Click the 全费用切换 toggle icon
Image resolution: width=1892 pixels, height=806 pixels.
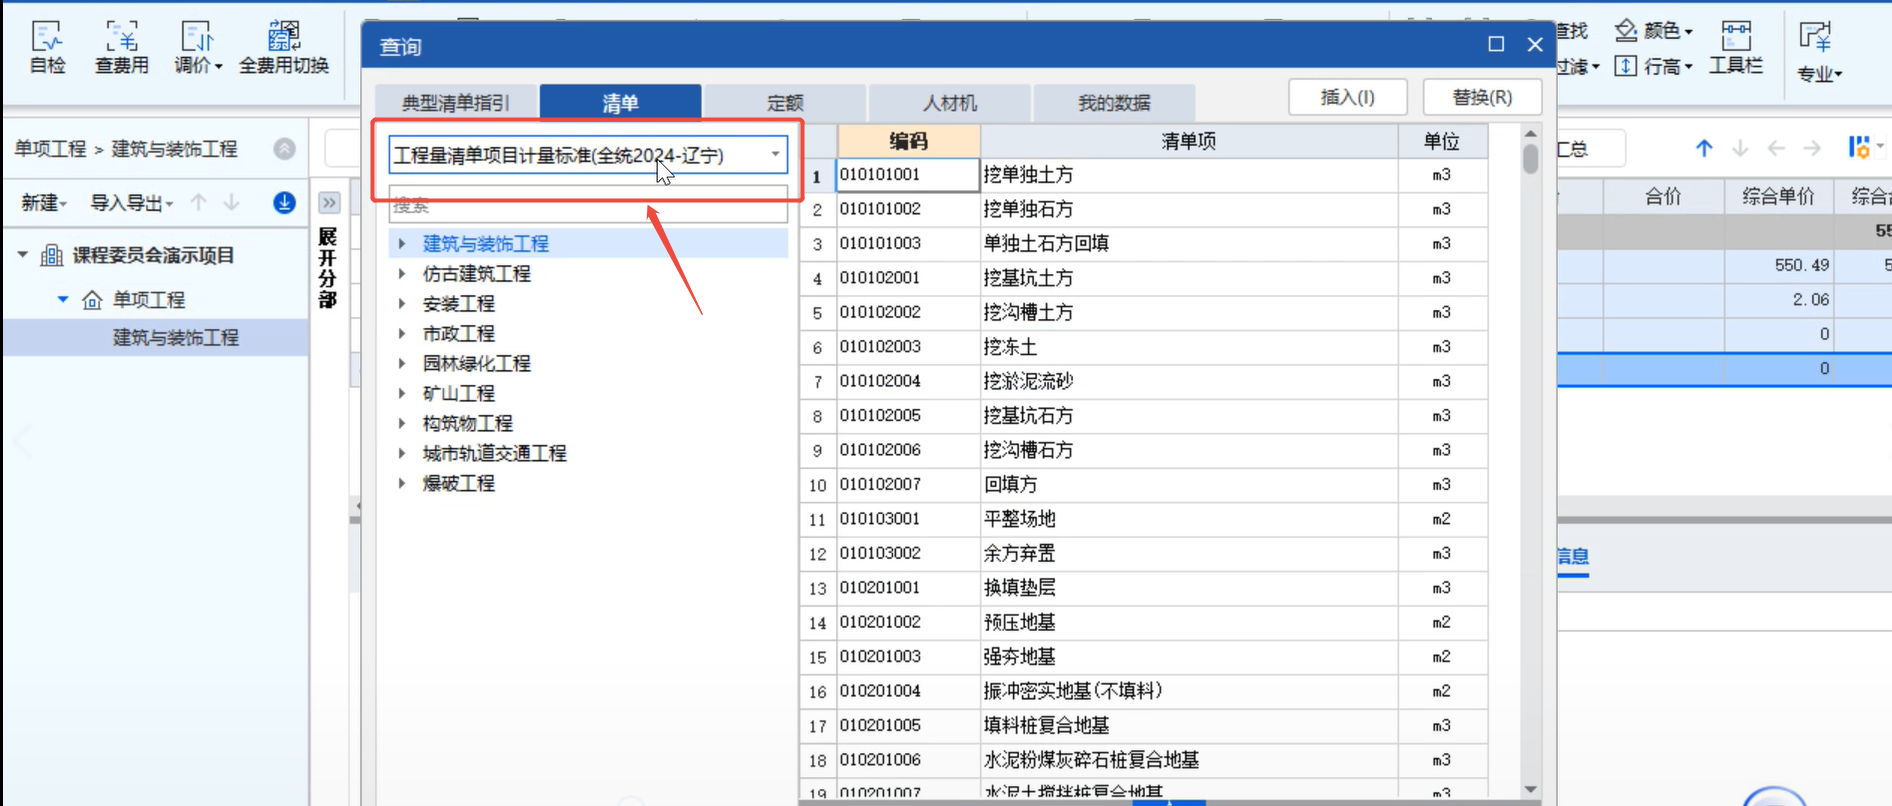tap(284, 47)
